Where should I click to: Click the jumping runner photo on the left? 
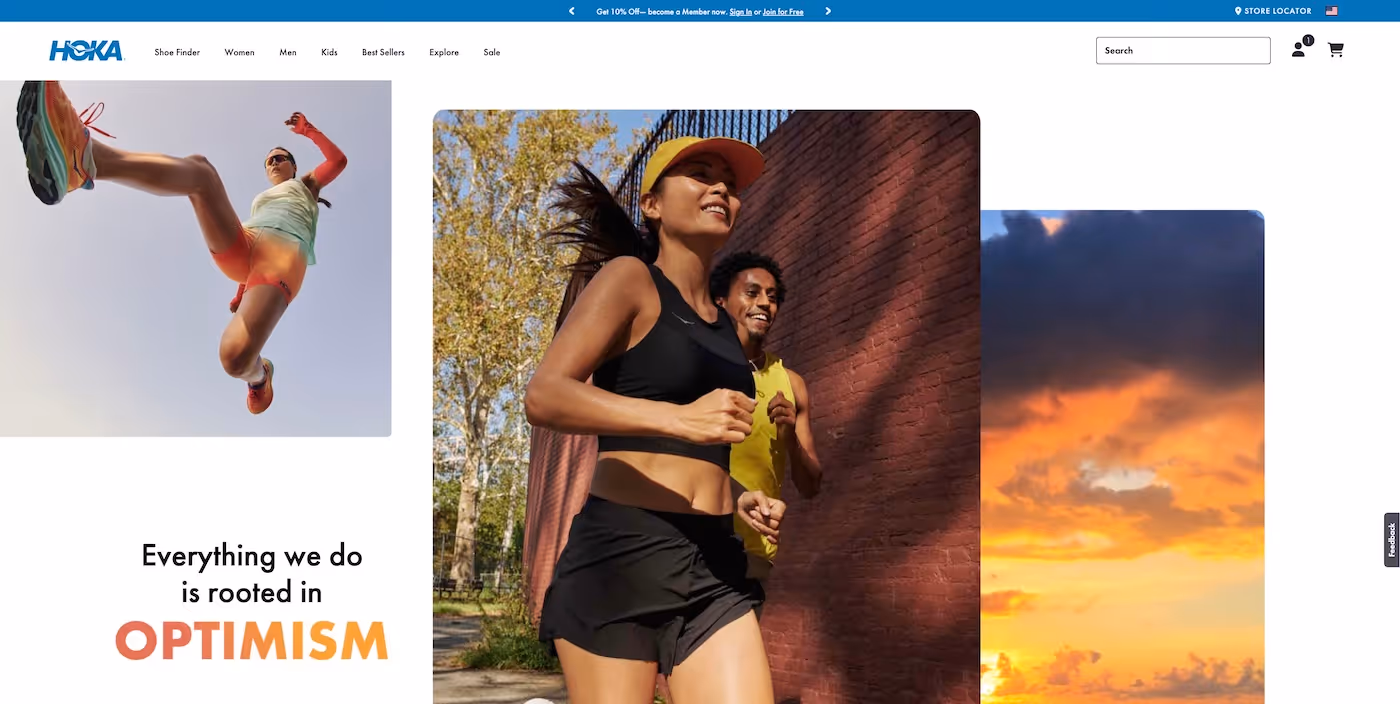click(x=195, y=255)
